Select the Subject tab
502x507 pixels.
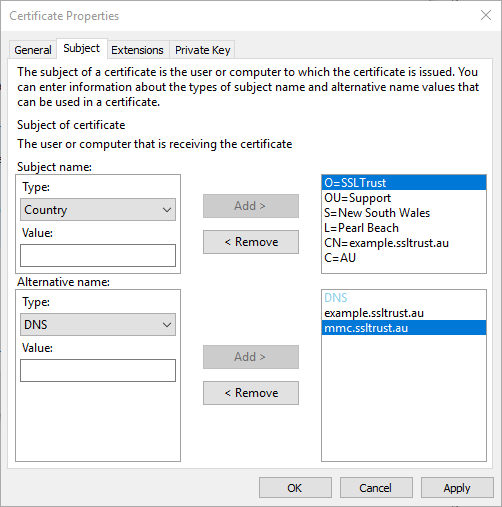click(x=82, y=49)
